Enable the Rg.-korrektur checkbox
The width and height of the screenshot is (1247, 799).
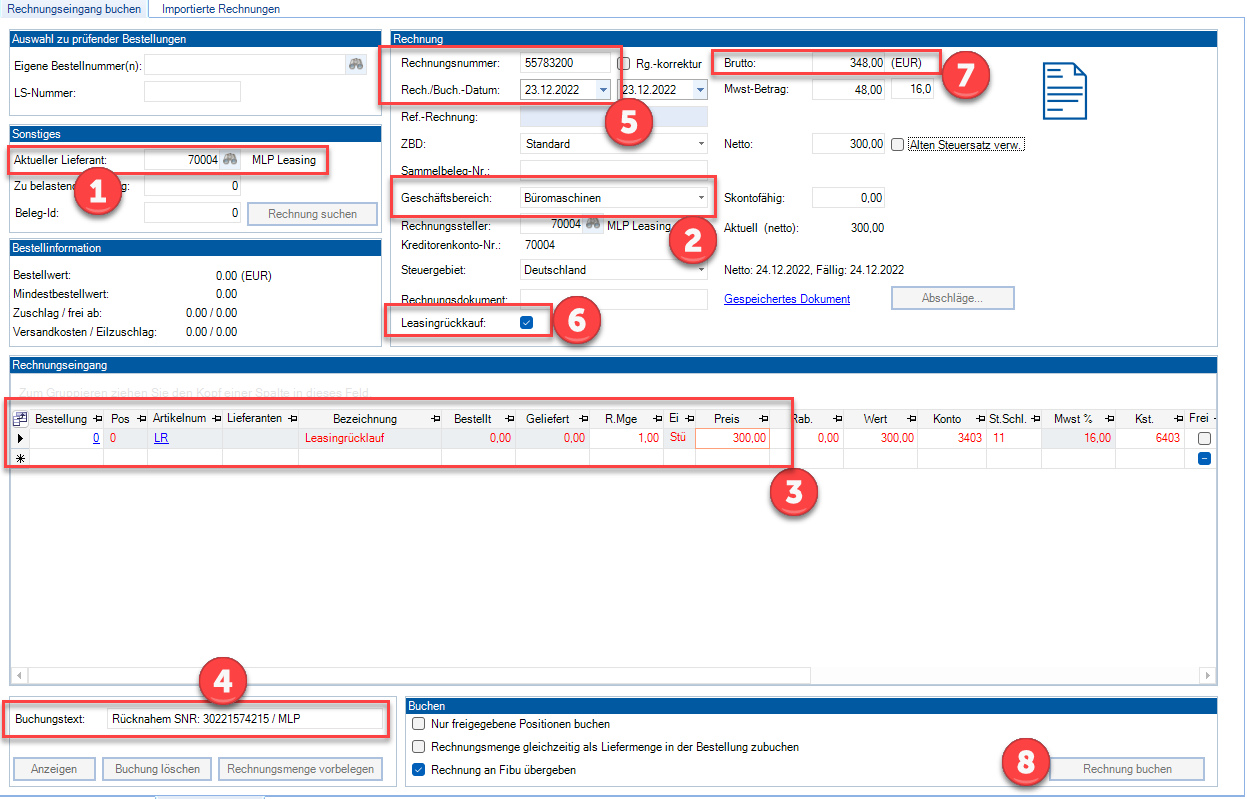point(624,63)
